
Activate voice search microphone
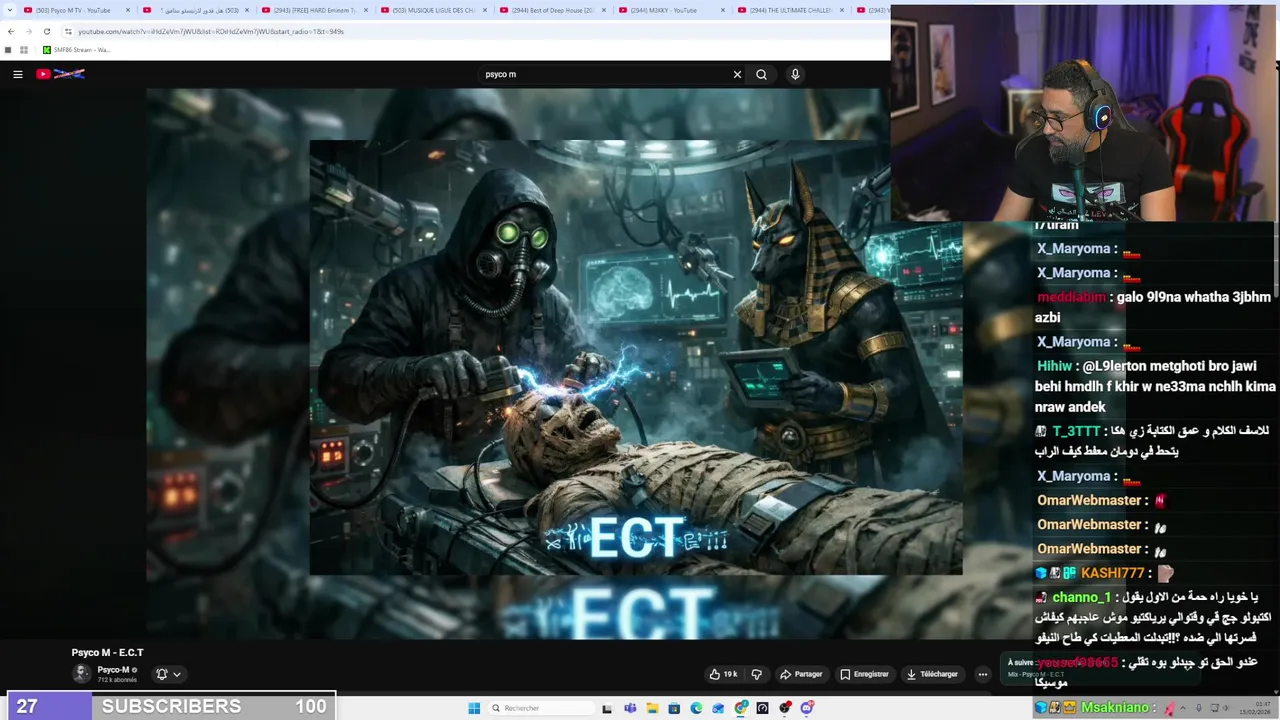tap(795, 74)
